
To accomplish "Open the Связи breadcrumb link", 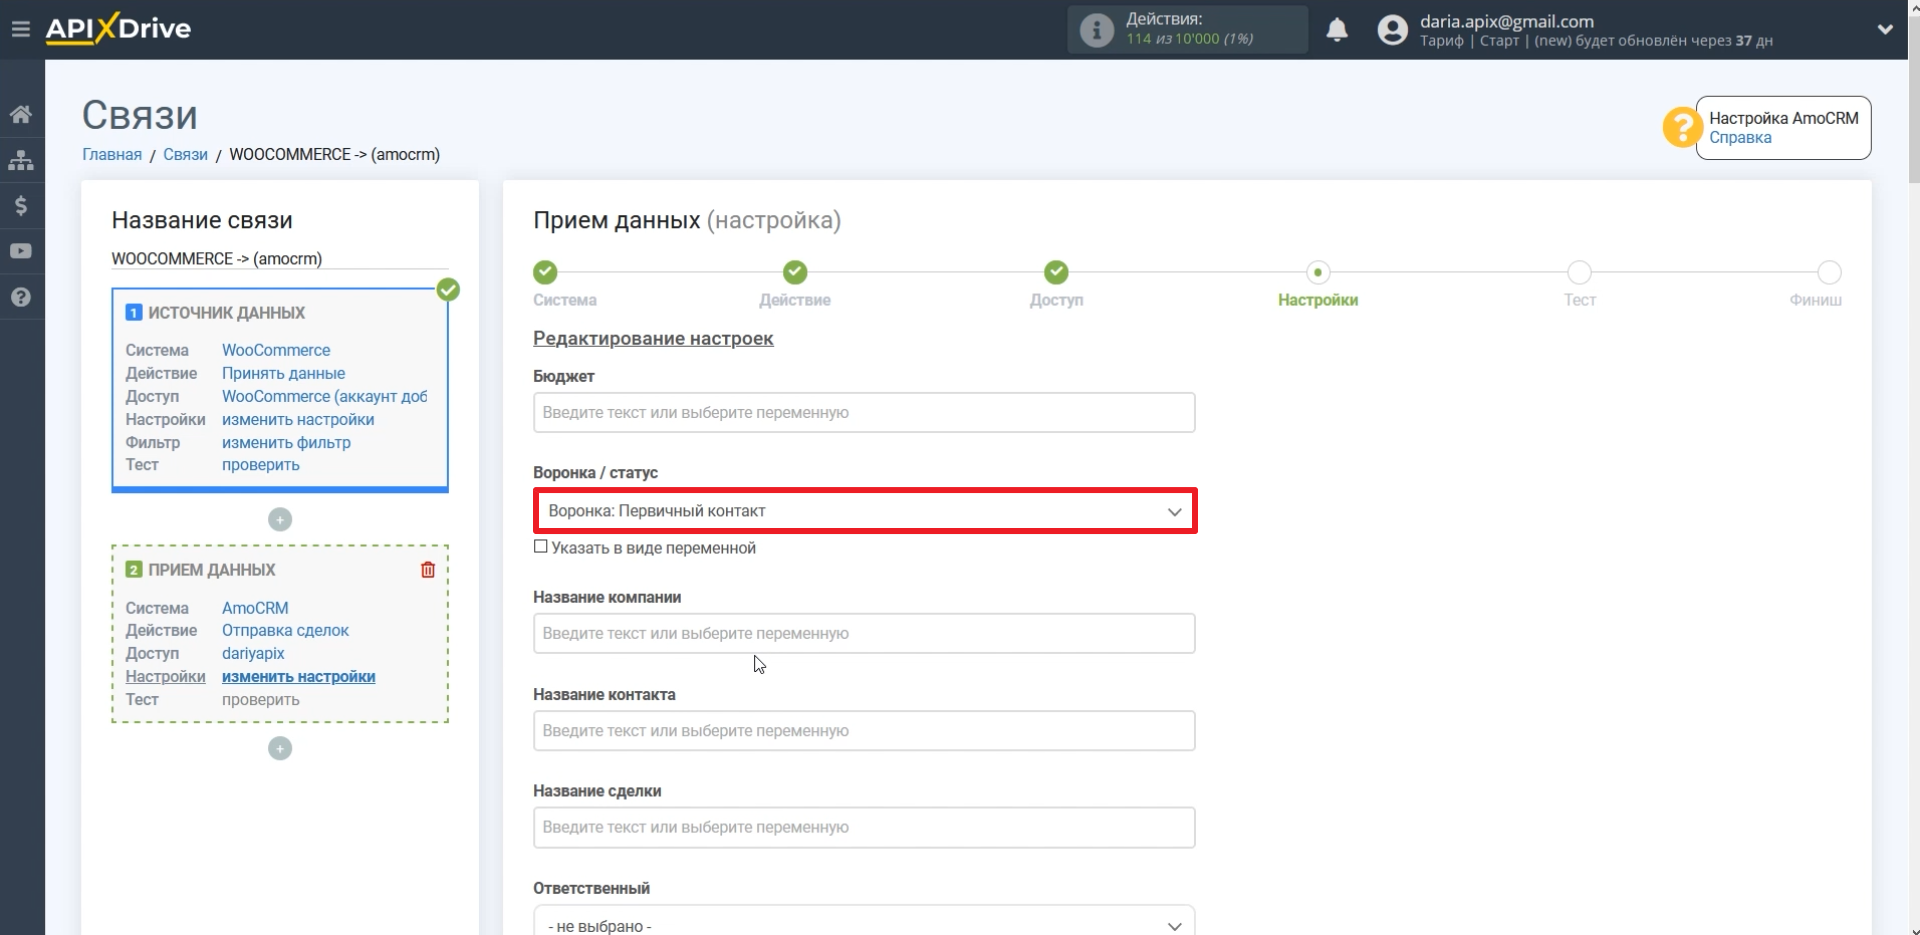I will (x=185, y=154).
